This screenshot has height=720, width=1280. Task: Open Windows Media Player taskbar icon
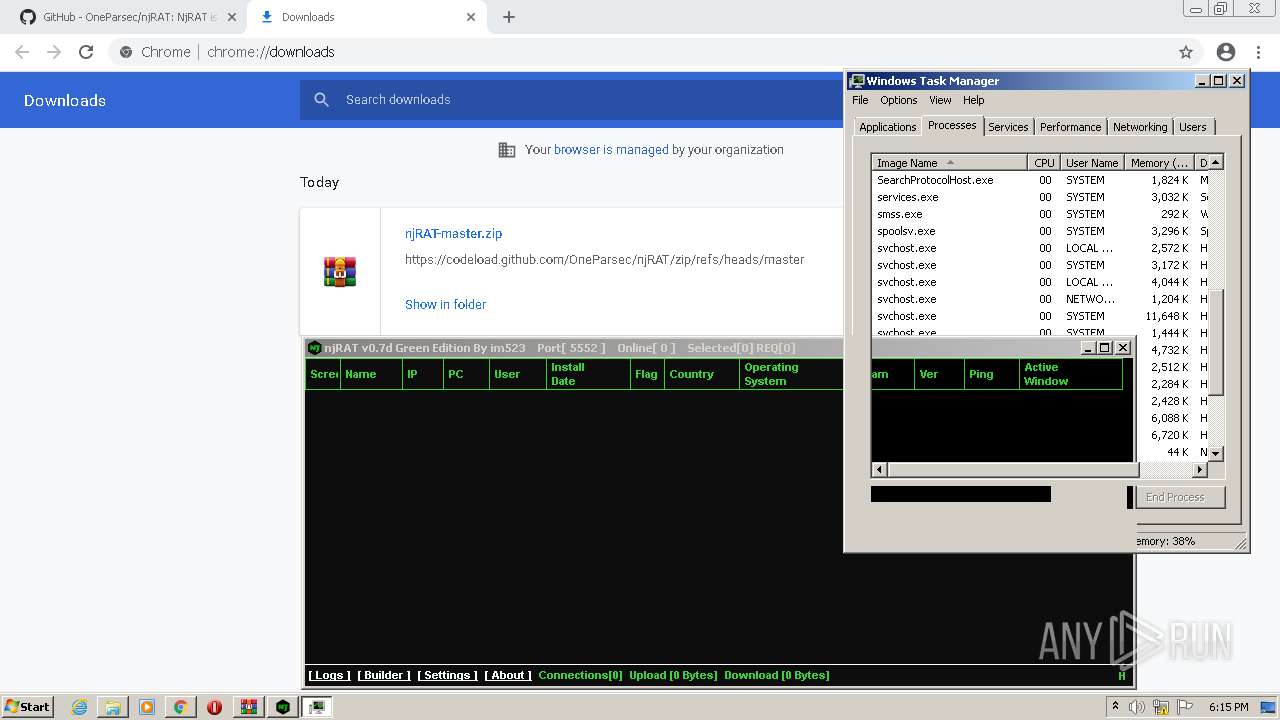click(147, 707)
